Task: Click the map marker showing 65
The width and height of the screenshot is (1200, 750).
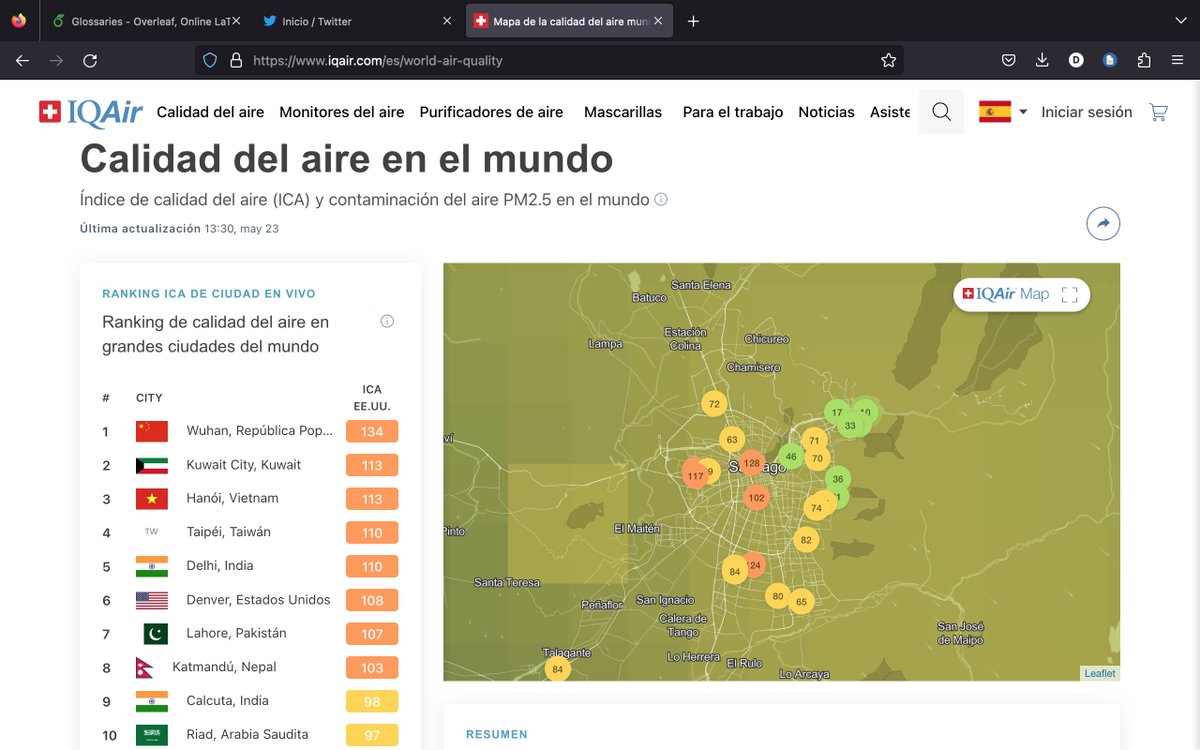Action: pos(801,602)
